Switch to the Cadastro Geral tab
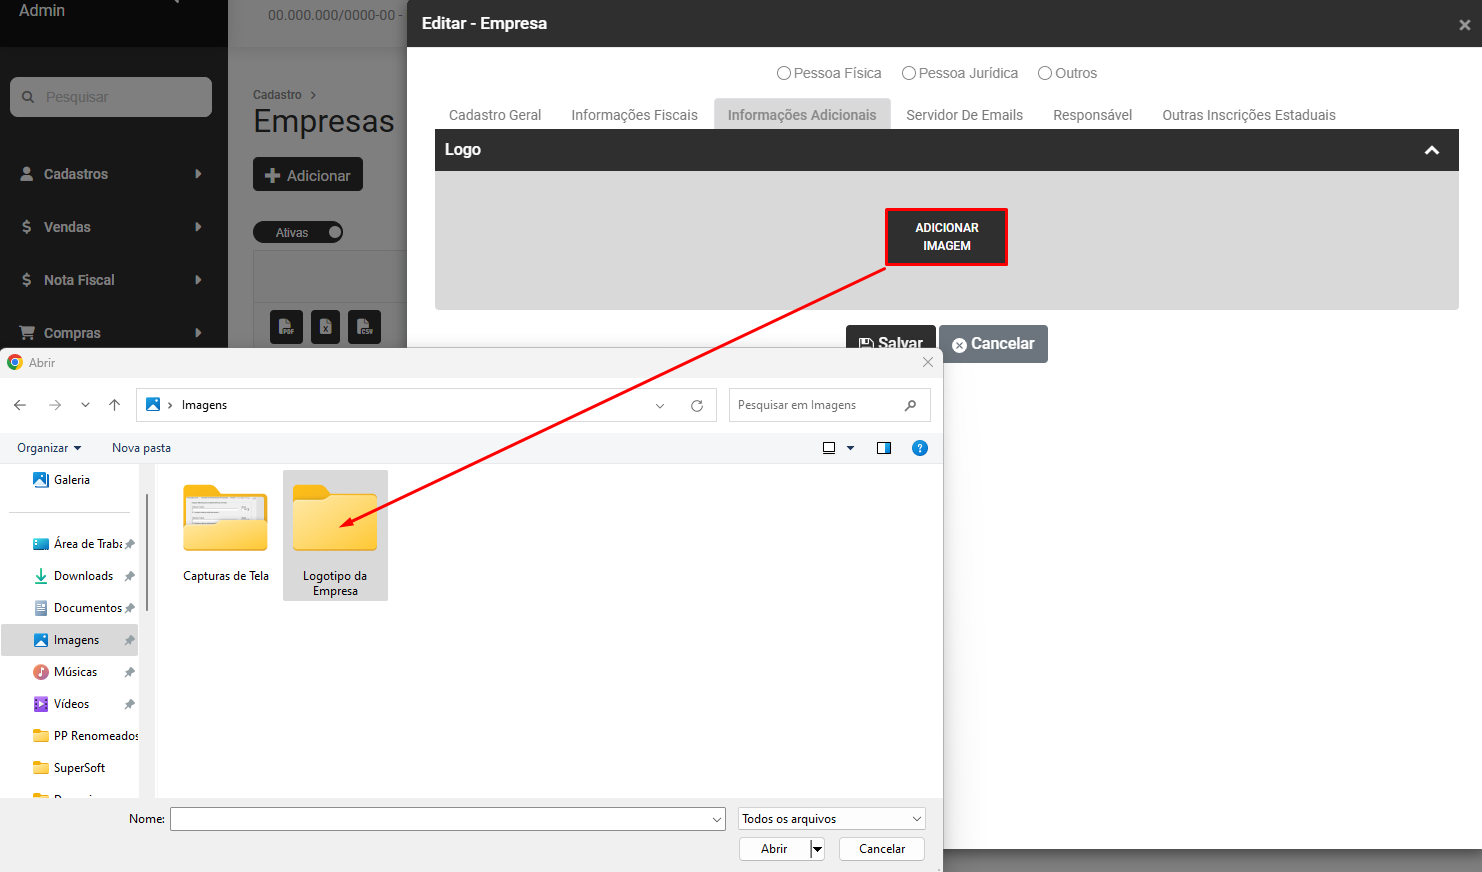 [x=495, y=115]
